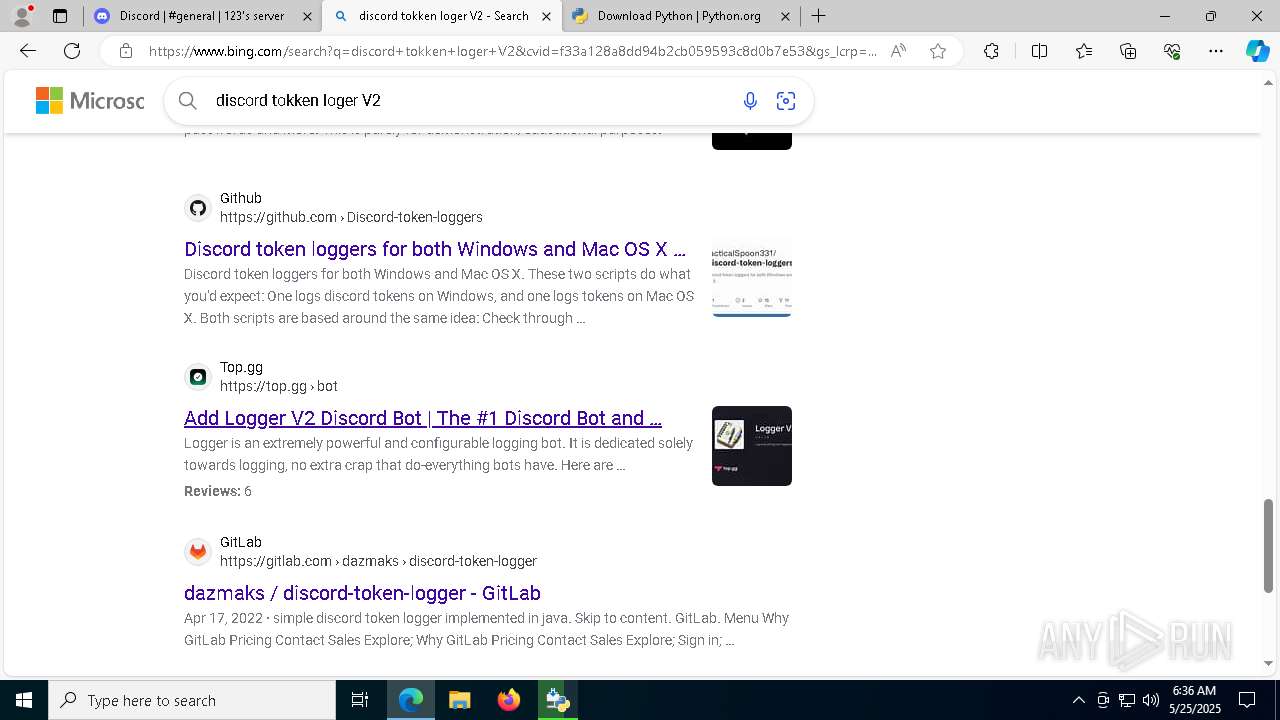The image size is (1280, 720).
Task: Open the Windows Start menu
Action: 24,700
